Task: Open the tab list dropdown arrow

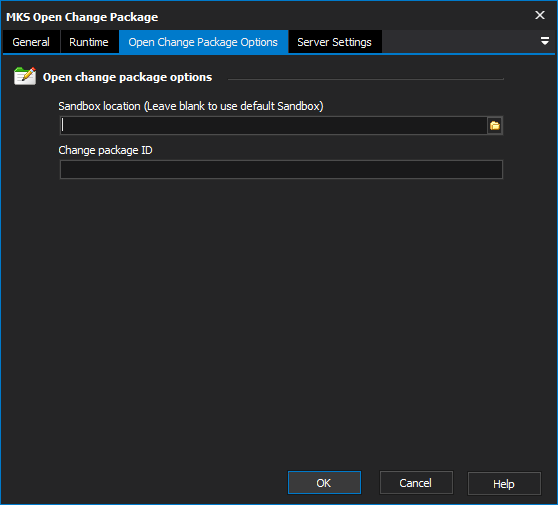Action: click(544, 41)
